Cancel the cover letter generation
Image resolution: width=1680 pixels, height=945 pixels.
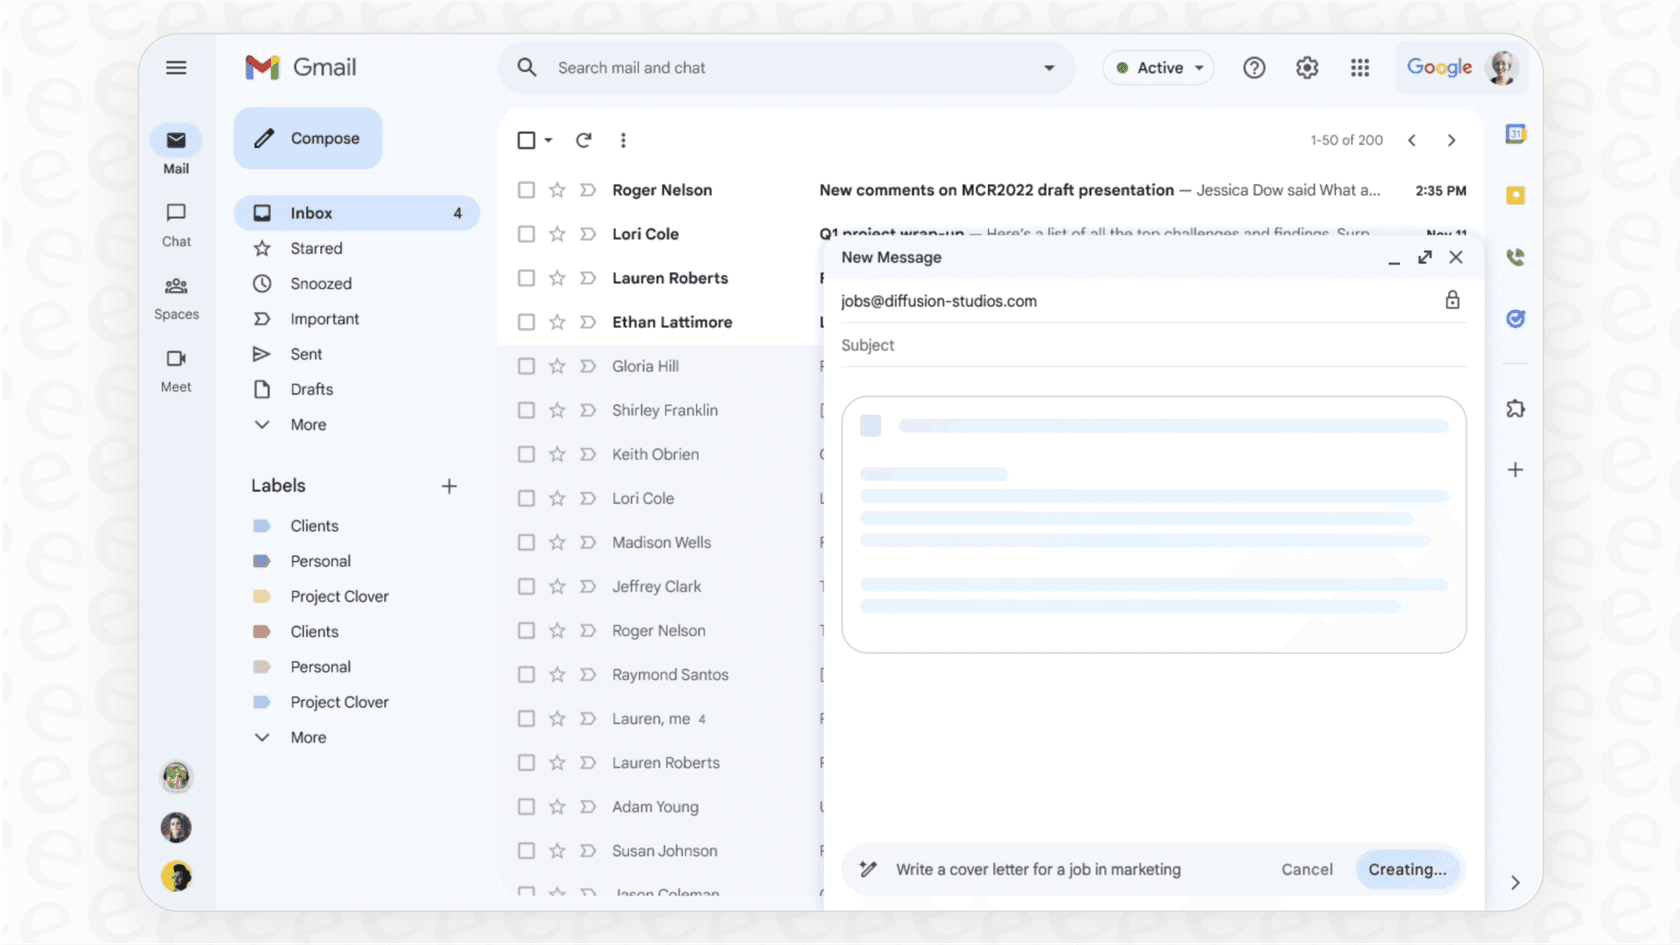point(1306,869)
